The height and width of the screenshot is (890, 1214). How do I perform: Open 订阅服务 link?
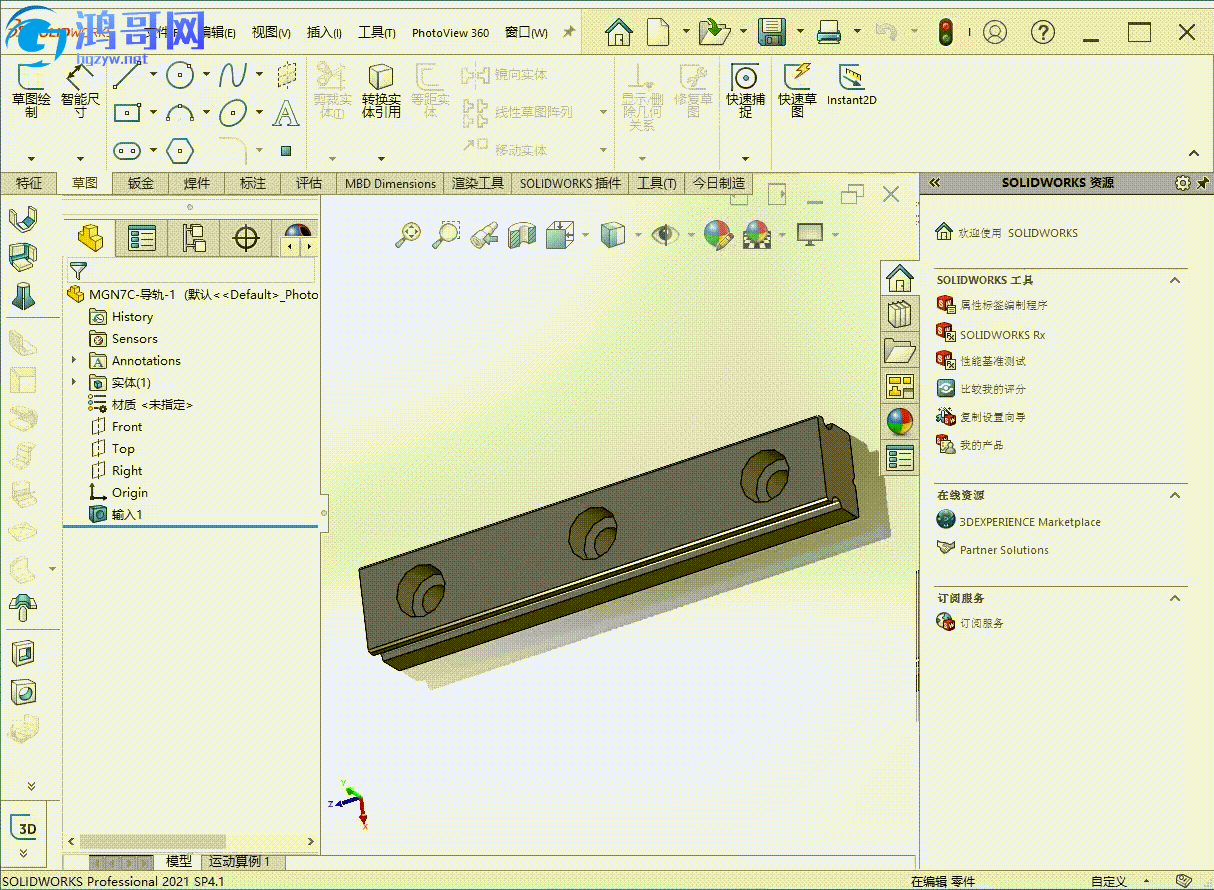tap(981, 623)
